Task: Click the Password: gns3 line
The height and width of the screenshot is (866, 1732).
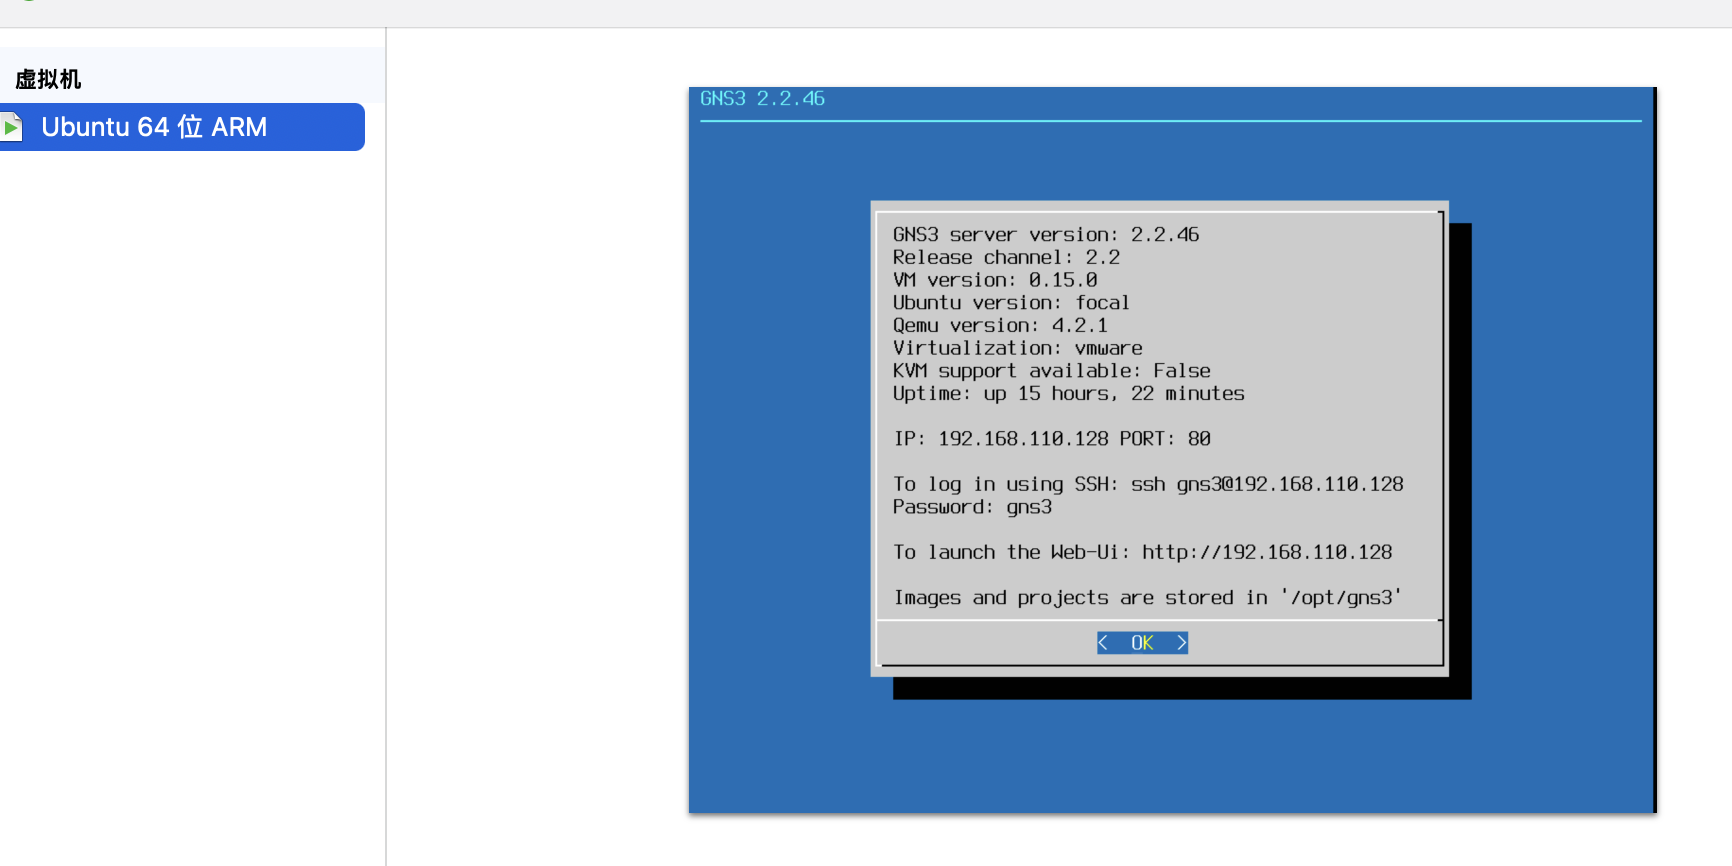Action: [x=972, y=507]
